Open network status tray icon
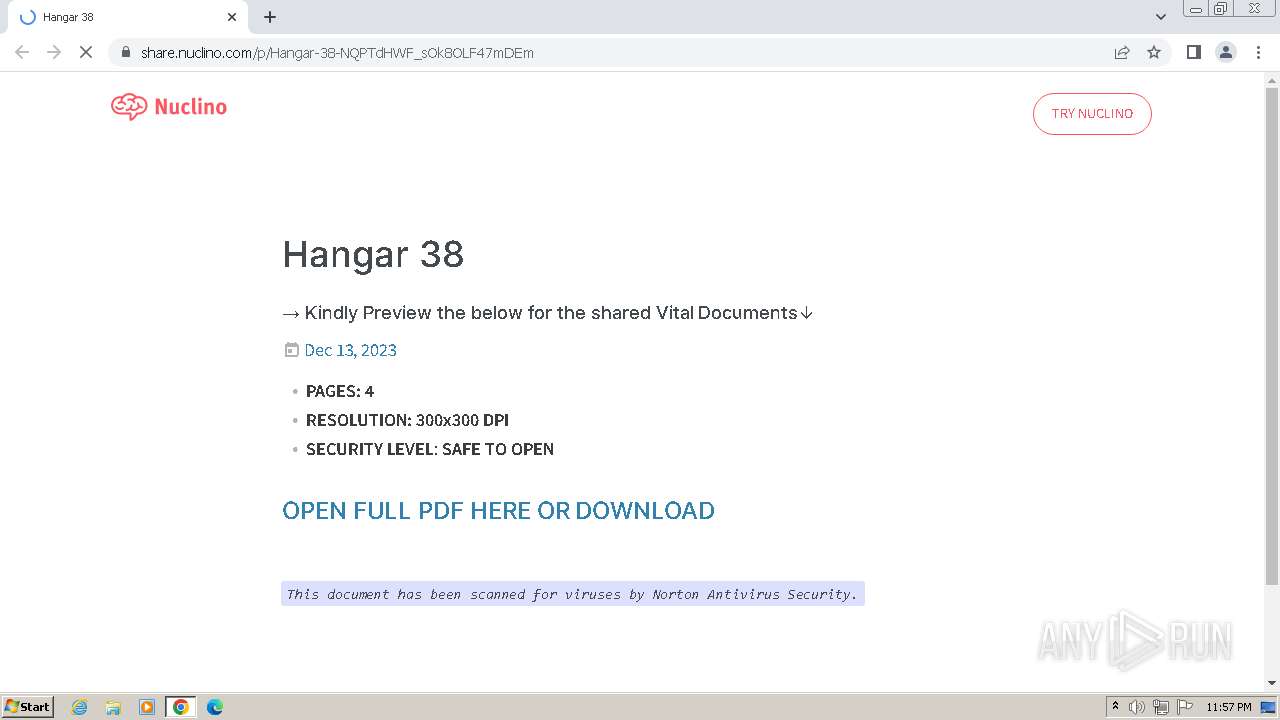1280x720 pixels. tap(1161, 707)
